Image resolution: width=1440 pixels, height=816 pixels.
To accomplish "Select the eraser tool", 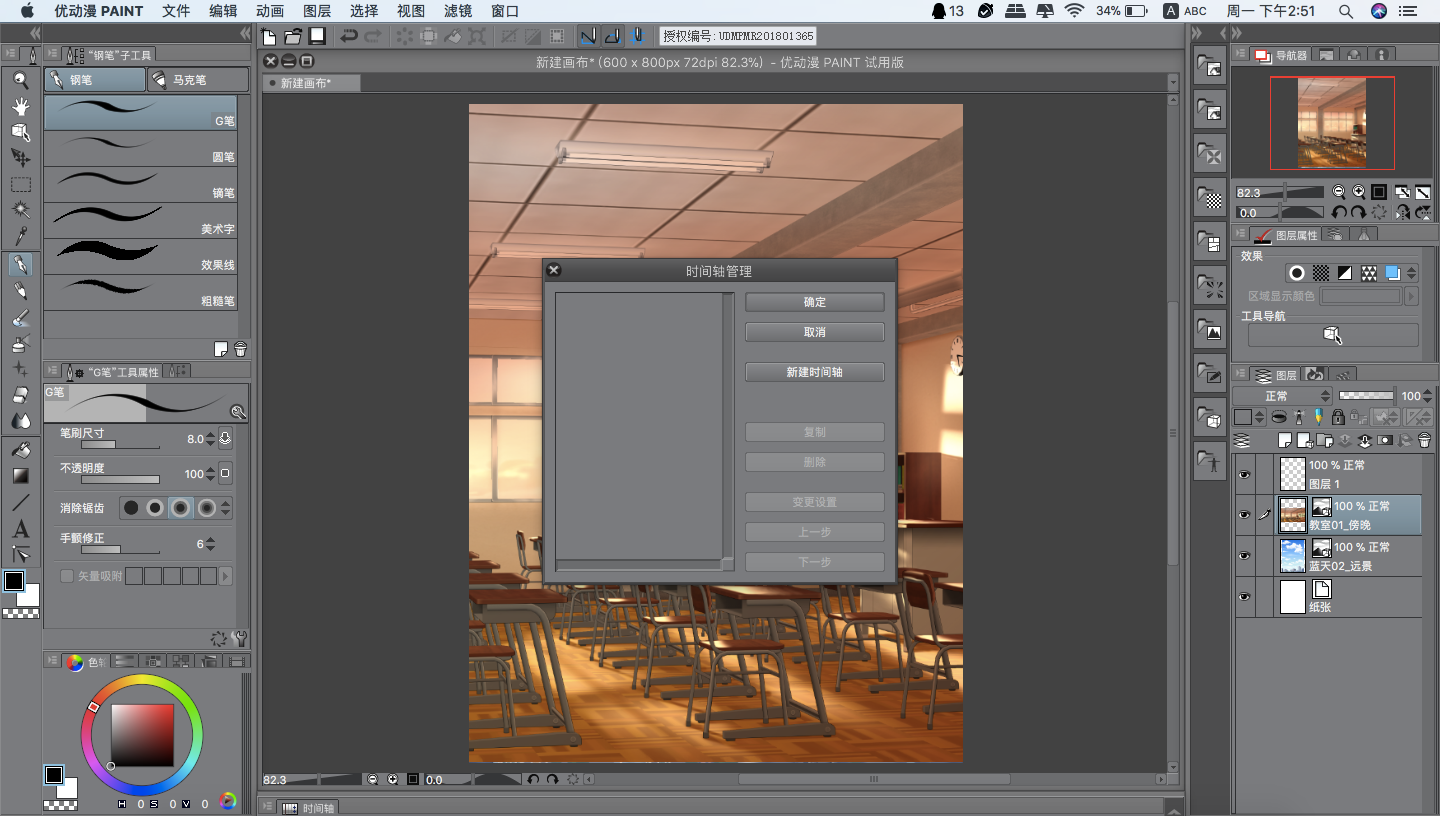I will (x=20, y=396).
